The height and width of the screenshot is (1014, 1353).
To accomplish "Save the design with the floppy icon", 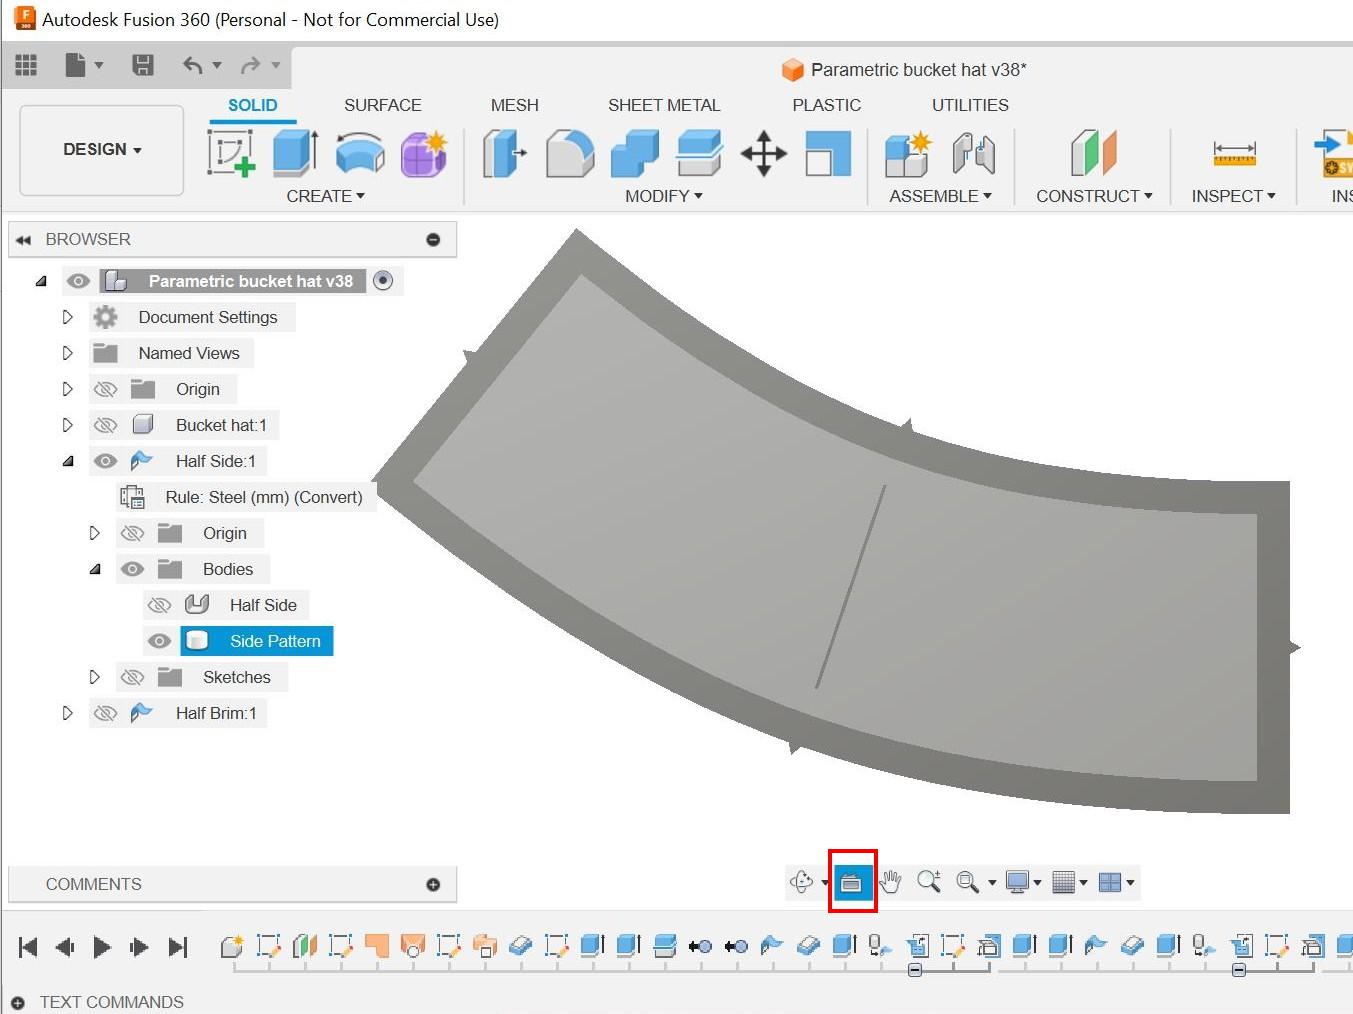I will click(143, 65).
